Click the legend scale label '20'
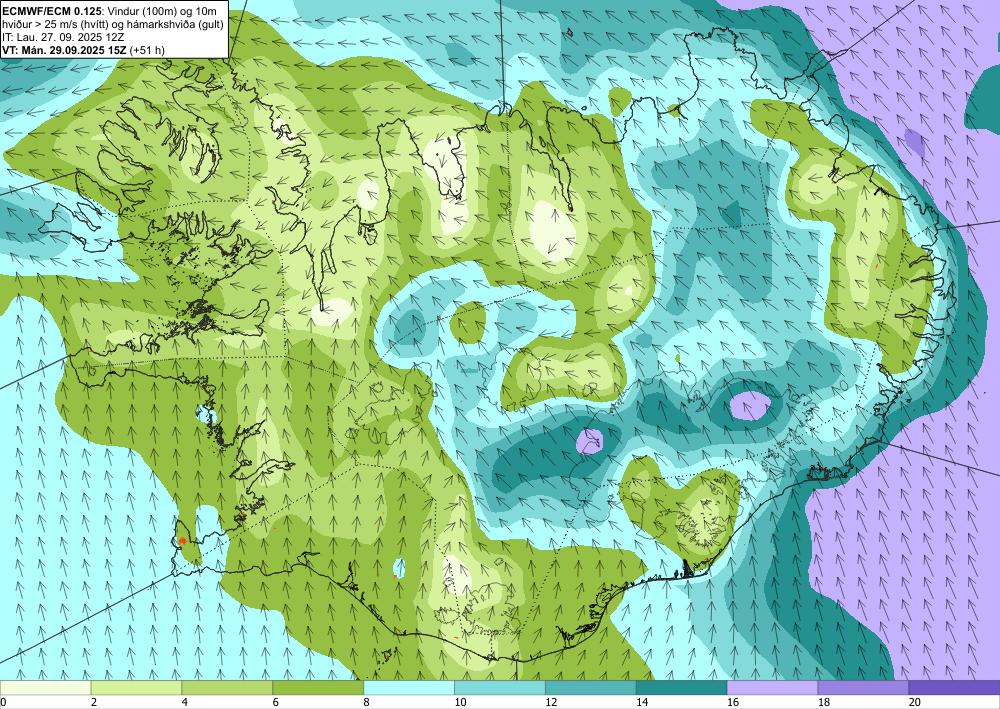This screenshot has height=709, width=1000. tap(915, 703)
